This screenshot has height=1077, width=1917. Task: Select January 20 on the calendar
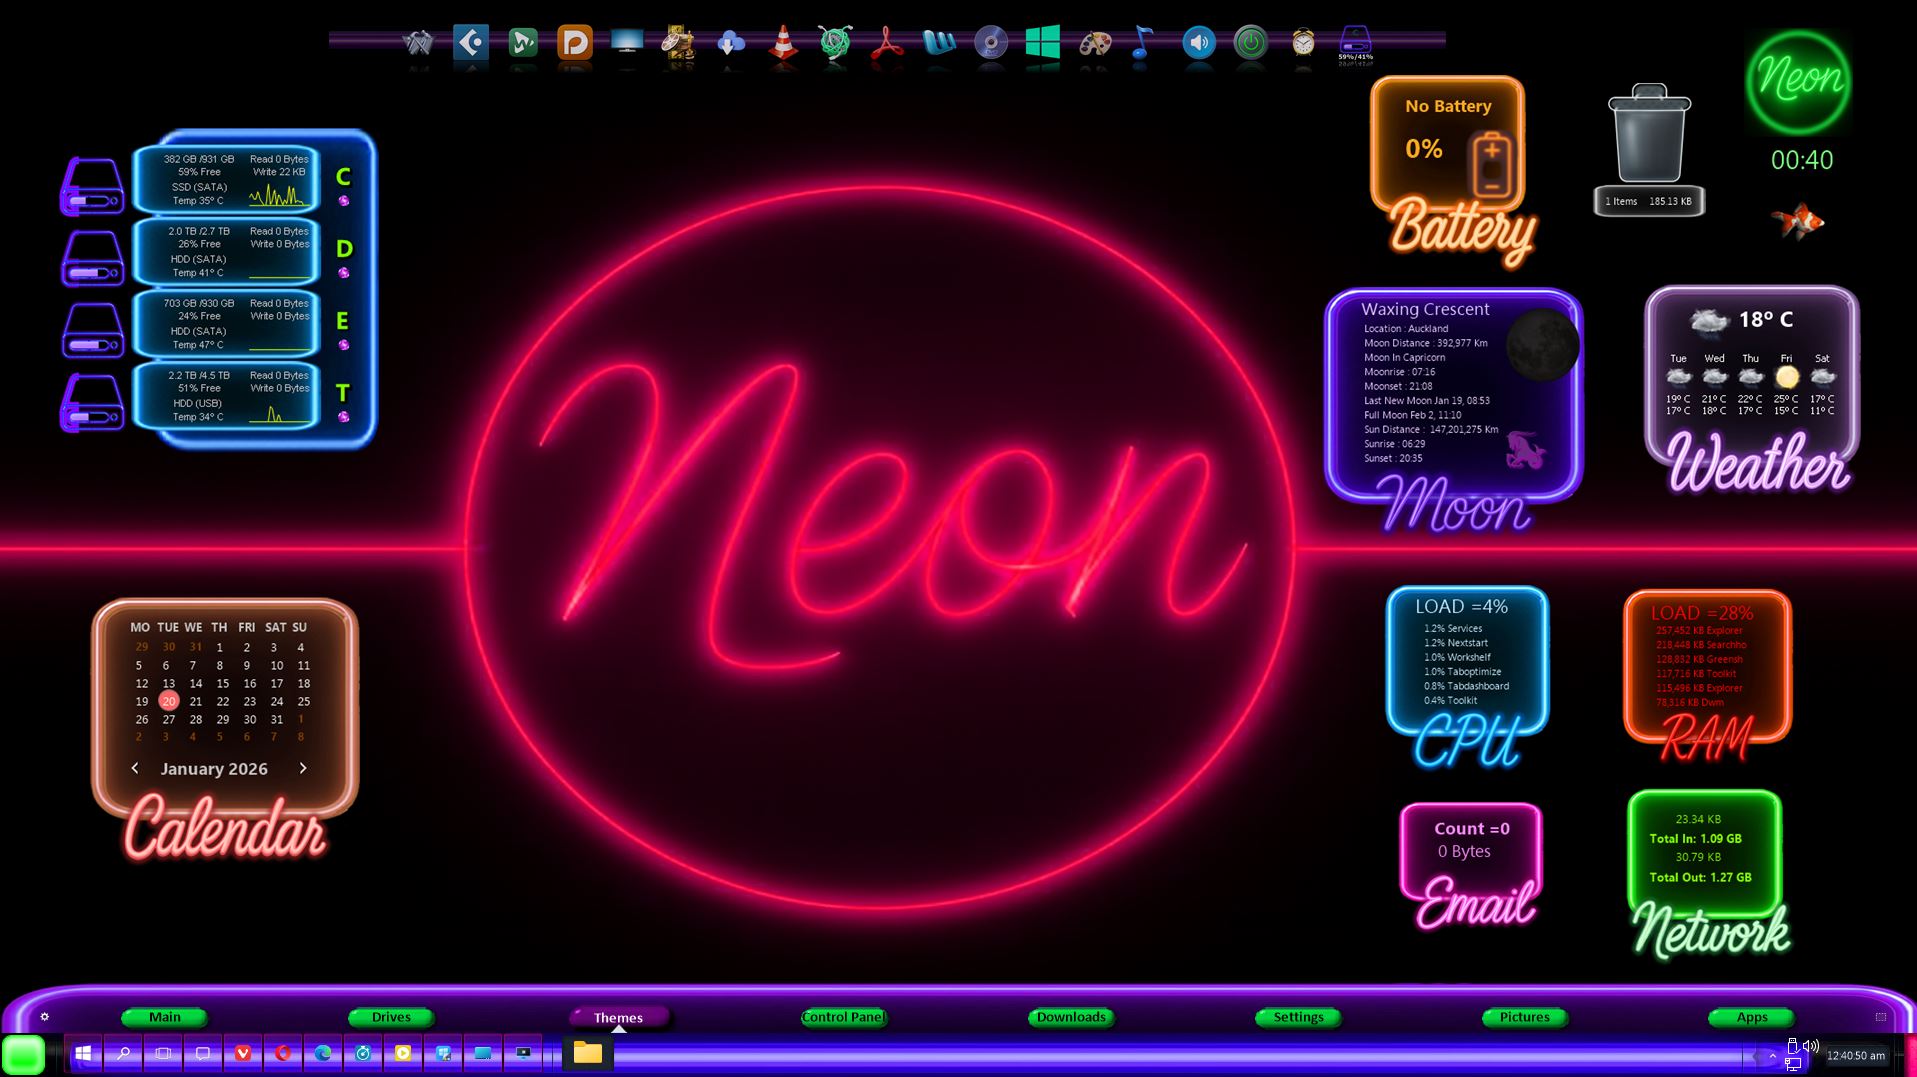169,701
